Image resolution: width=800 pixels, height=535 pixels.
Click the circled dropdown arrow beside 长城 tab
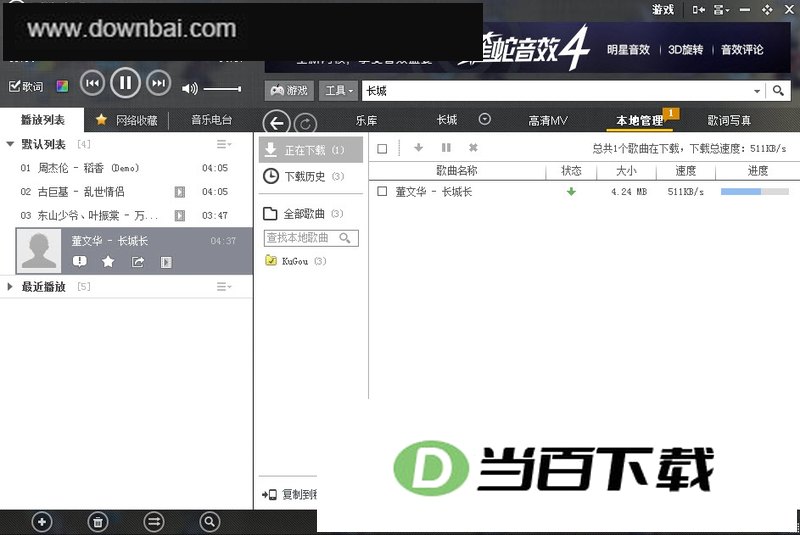[485, 119]
